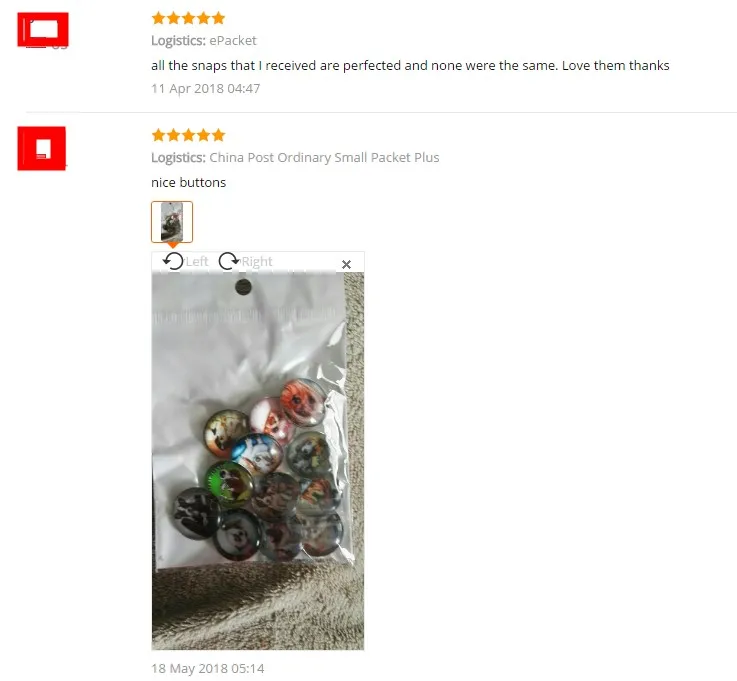Select the ePacket logistics text
737x681 pixels.
(x=233, y=40)
